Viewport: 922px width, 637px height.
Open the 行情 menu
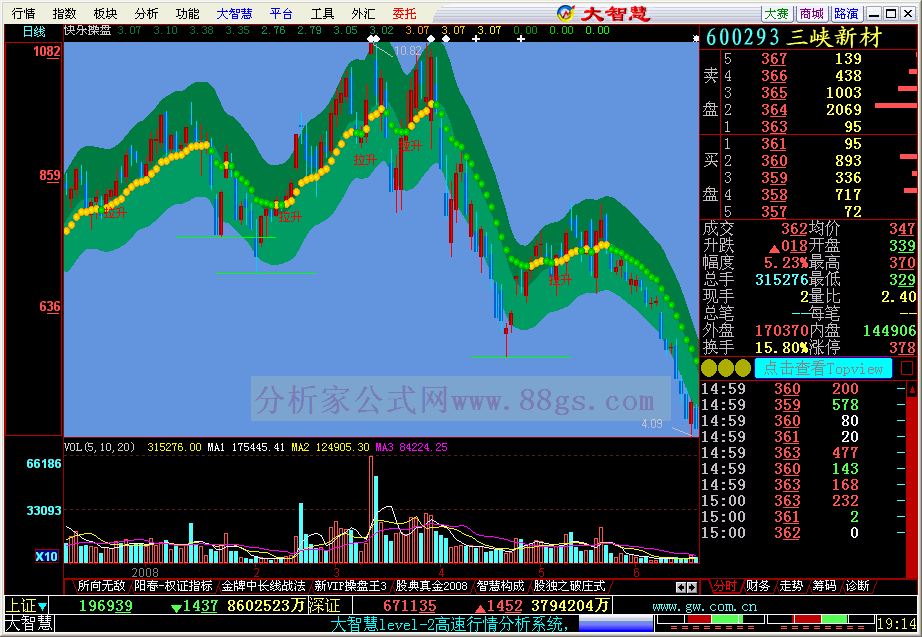tap(24, 13)
